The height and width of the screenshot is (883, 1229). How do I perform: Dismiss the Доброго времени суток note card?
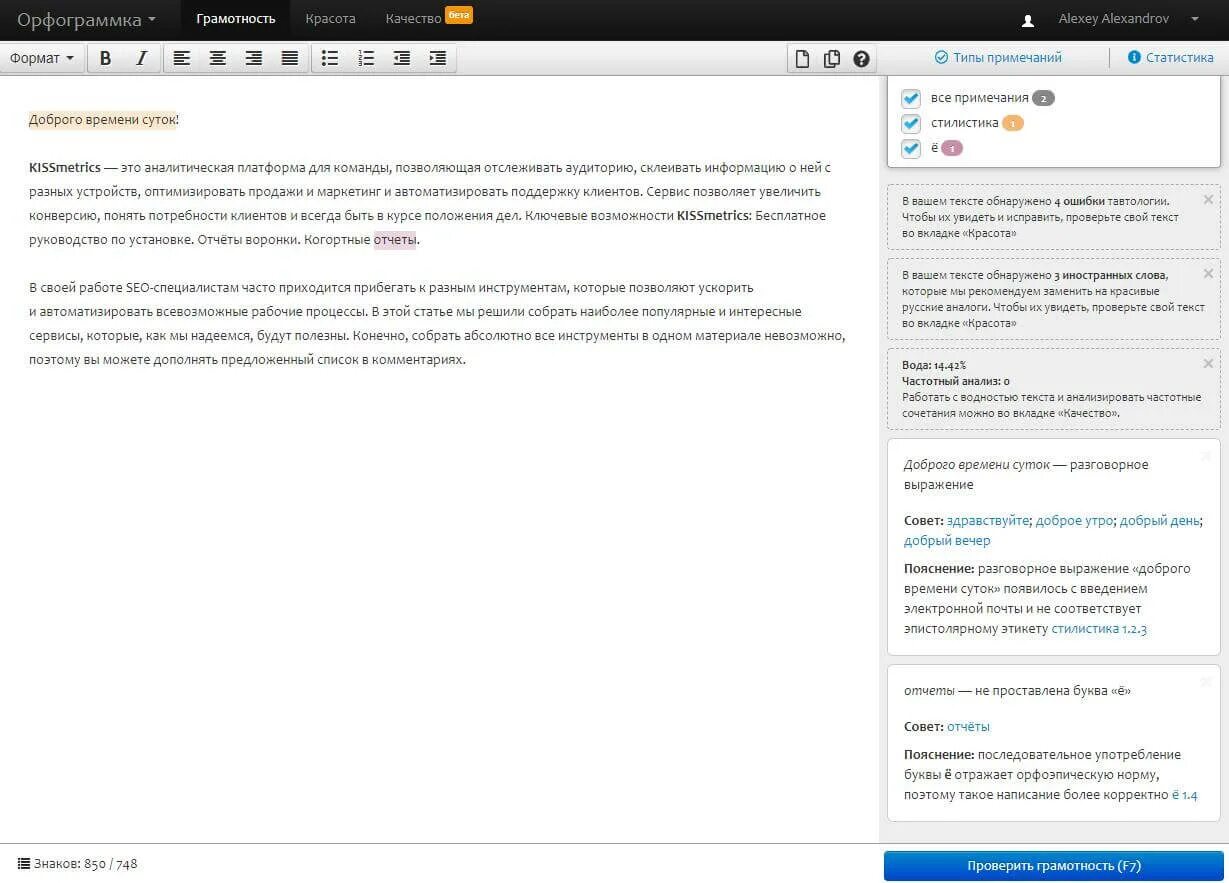pyautogui.click(x=1206, y=456)
